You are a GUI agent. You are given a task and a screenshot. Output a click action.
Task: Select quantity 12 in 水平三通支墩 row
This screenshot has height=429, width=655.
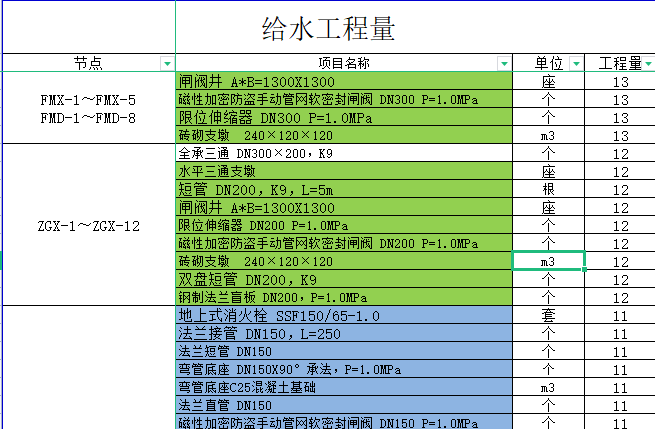(x=620, y=171)
